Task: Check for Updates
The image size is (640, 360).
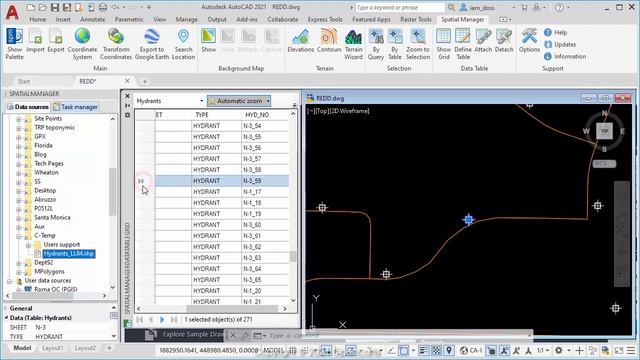Action: click(560, 44)
